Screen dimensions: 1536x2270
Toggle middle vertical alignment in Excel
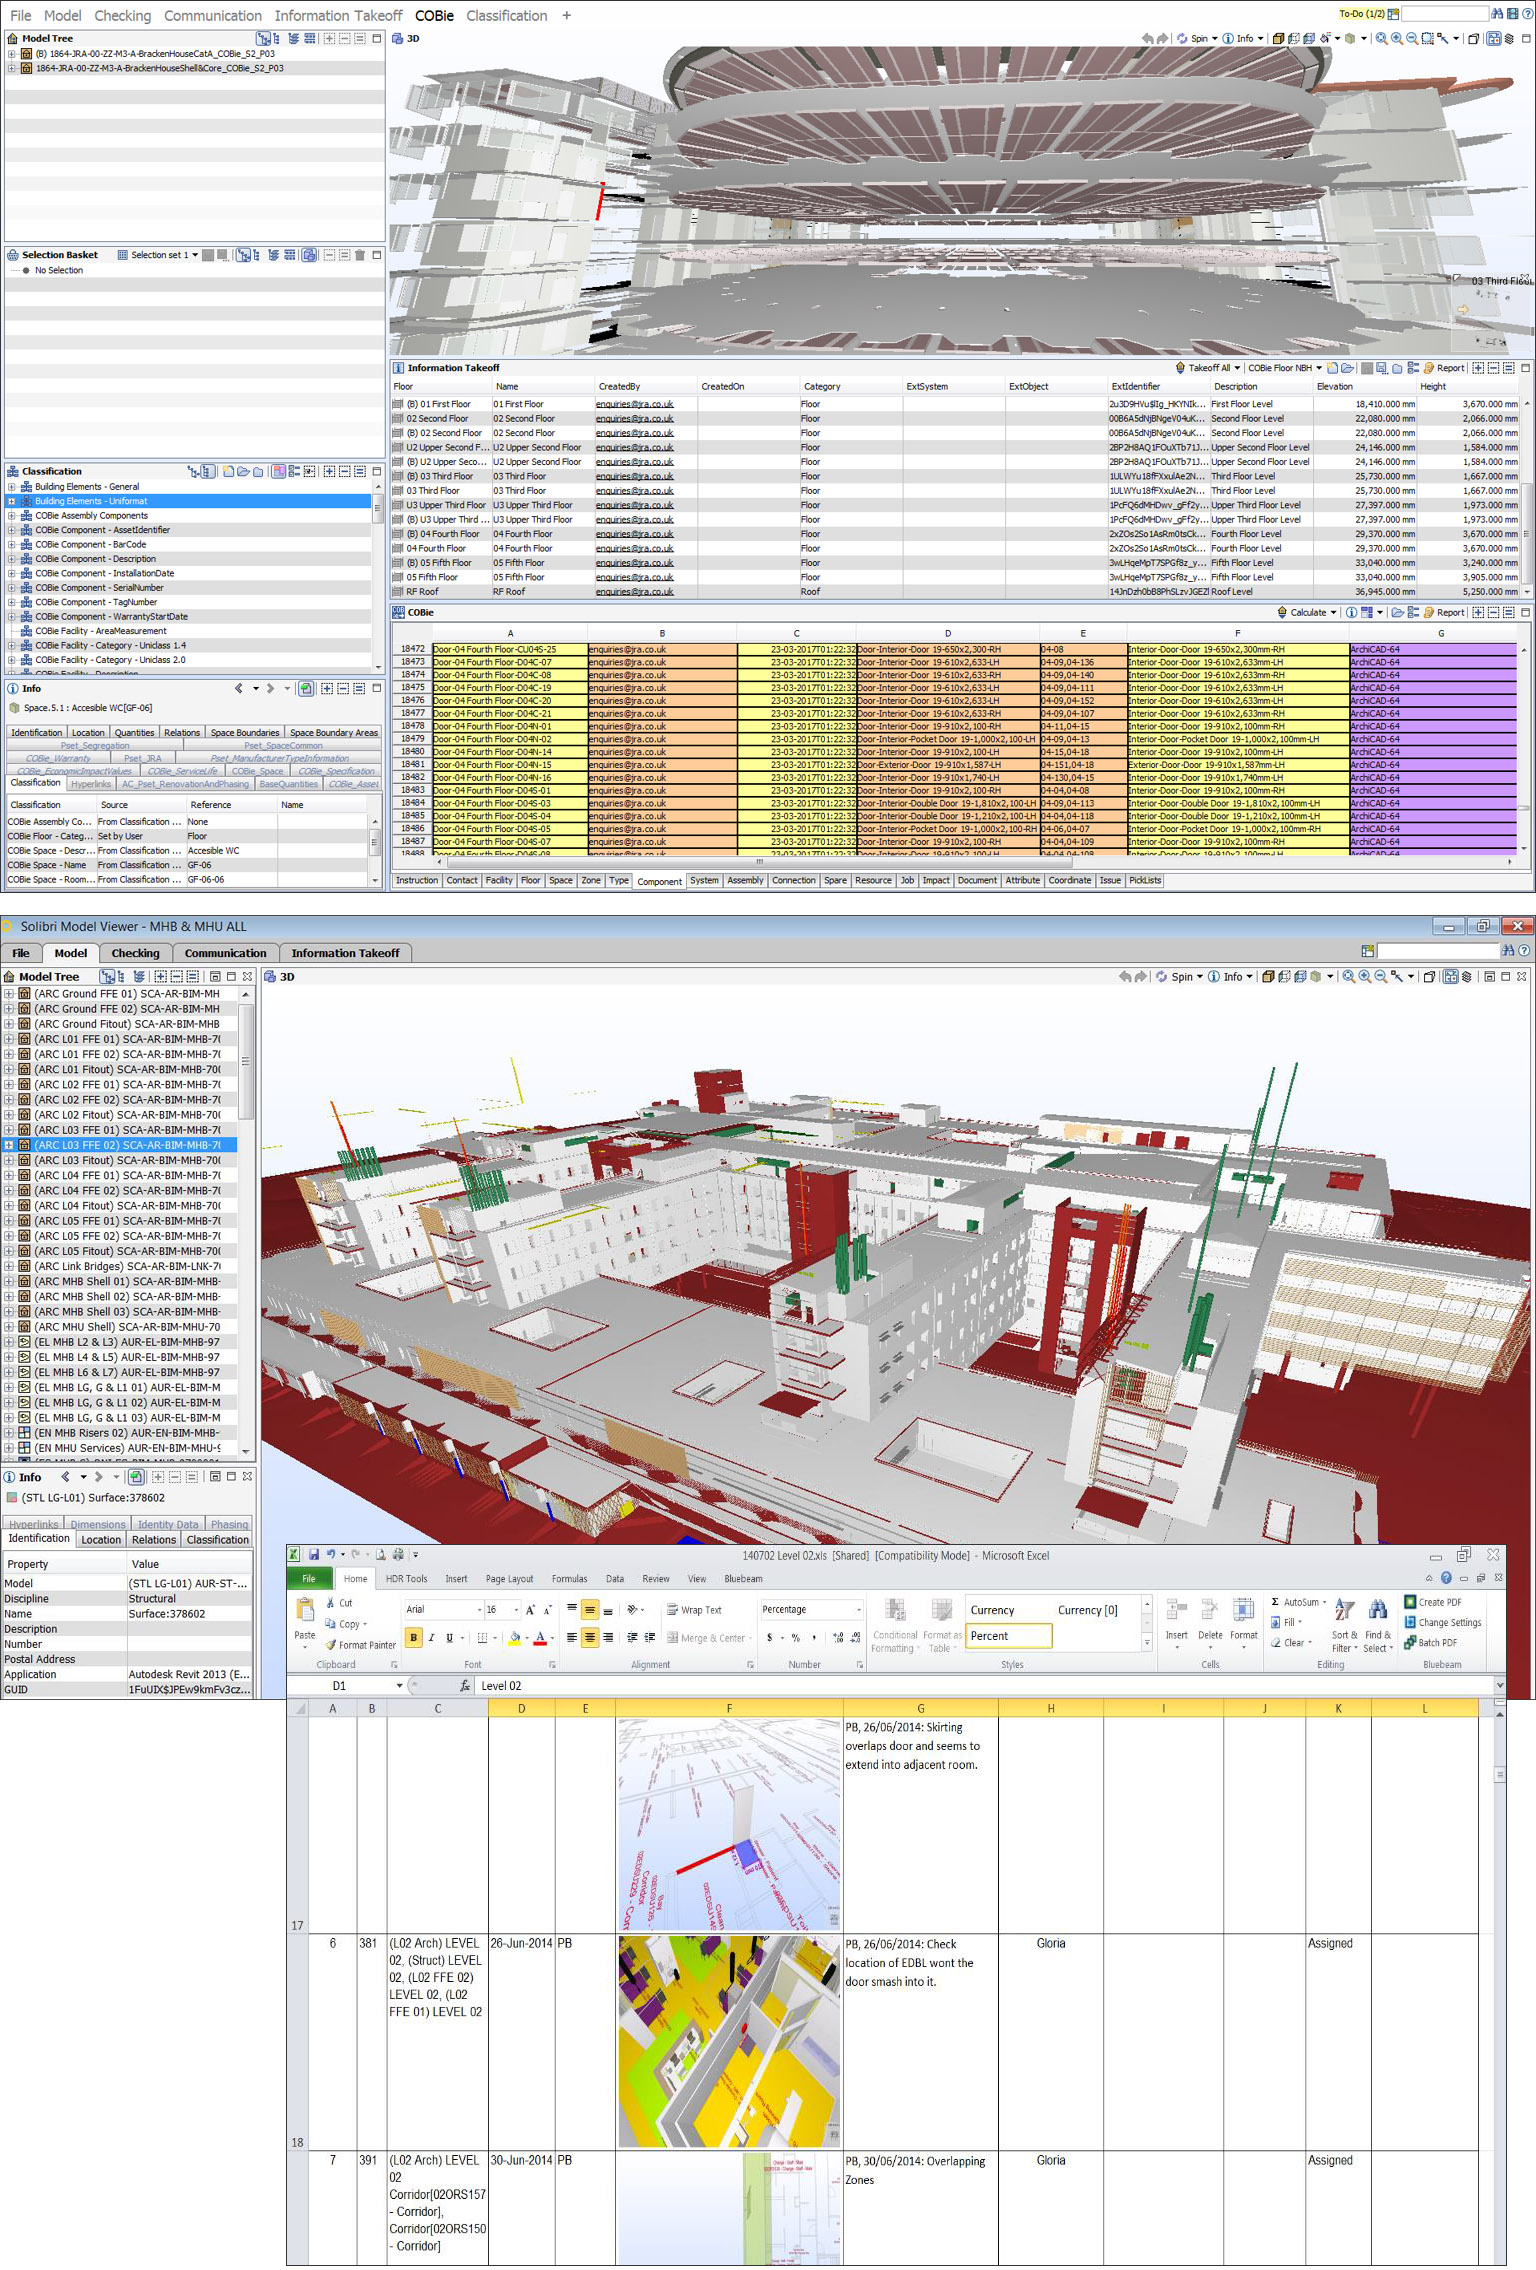(x=590, y=1609)
